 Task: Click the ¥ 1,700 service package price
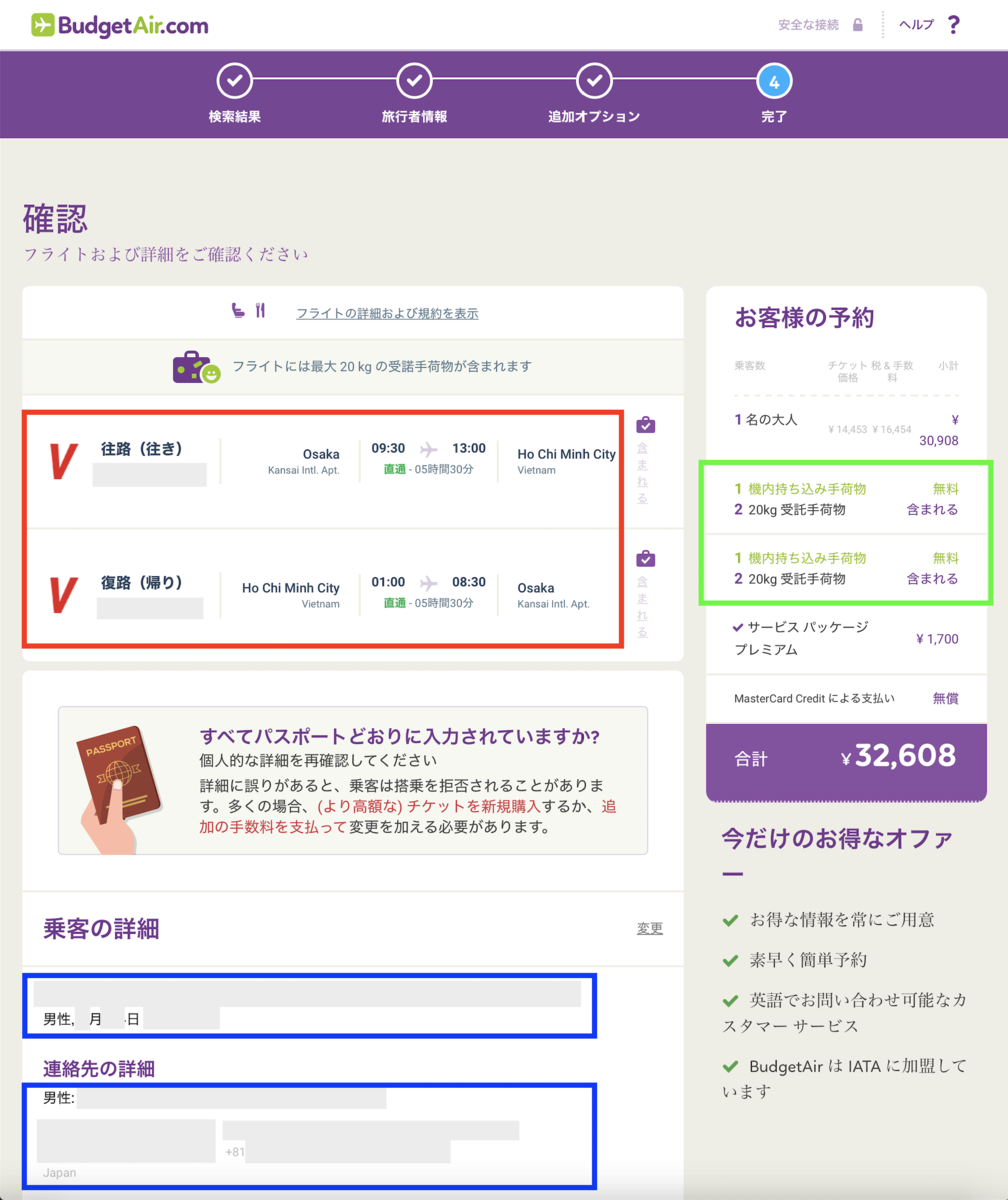tap(937, 637)
